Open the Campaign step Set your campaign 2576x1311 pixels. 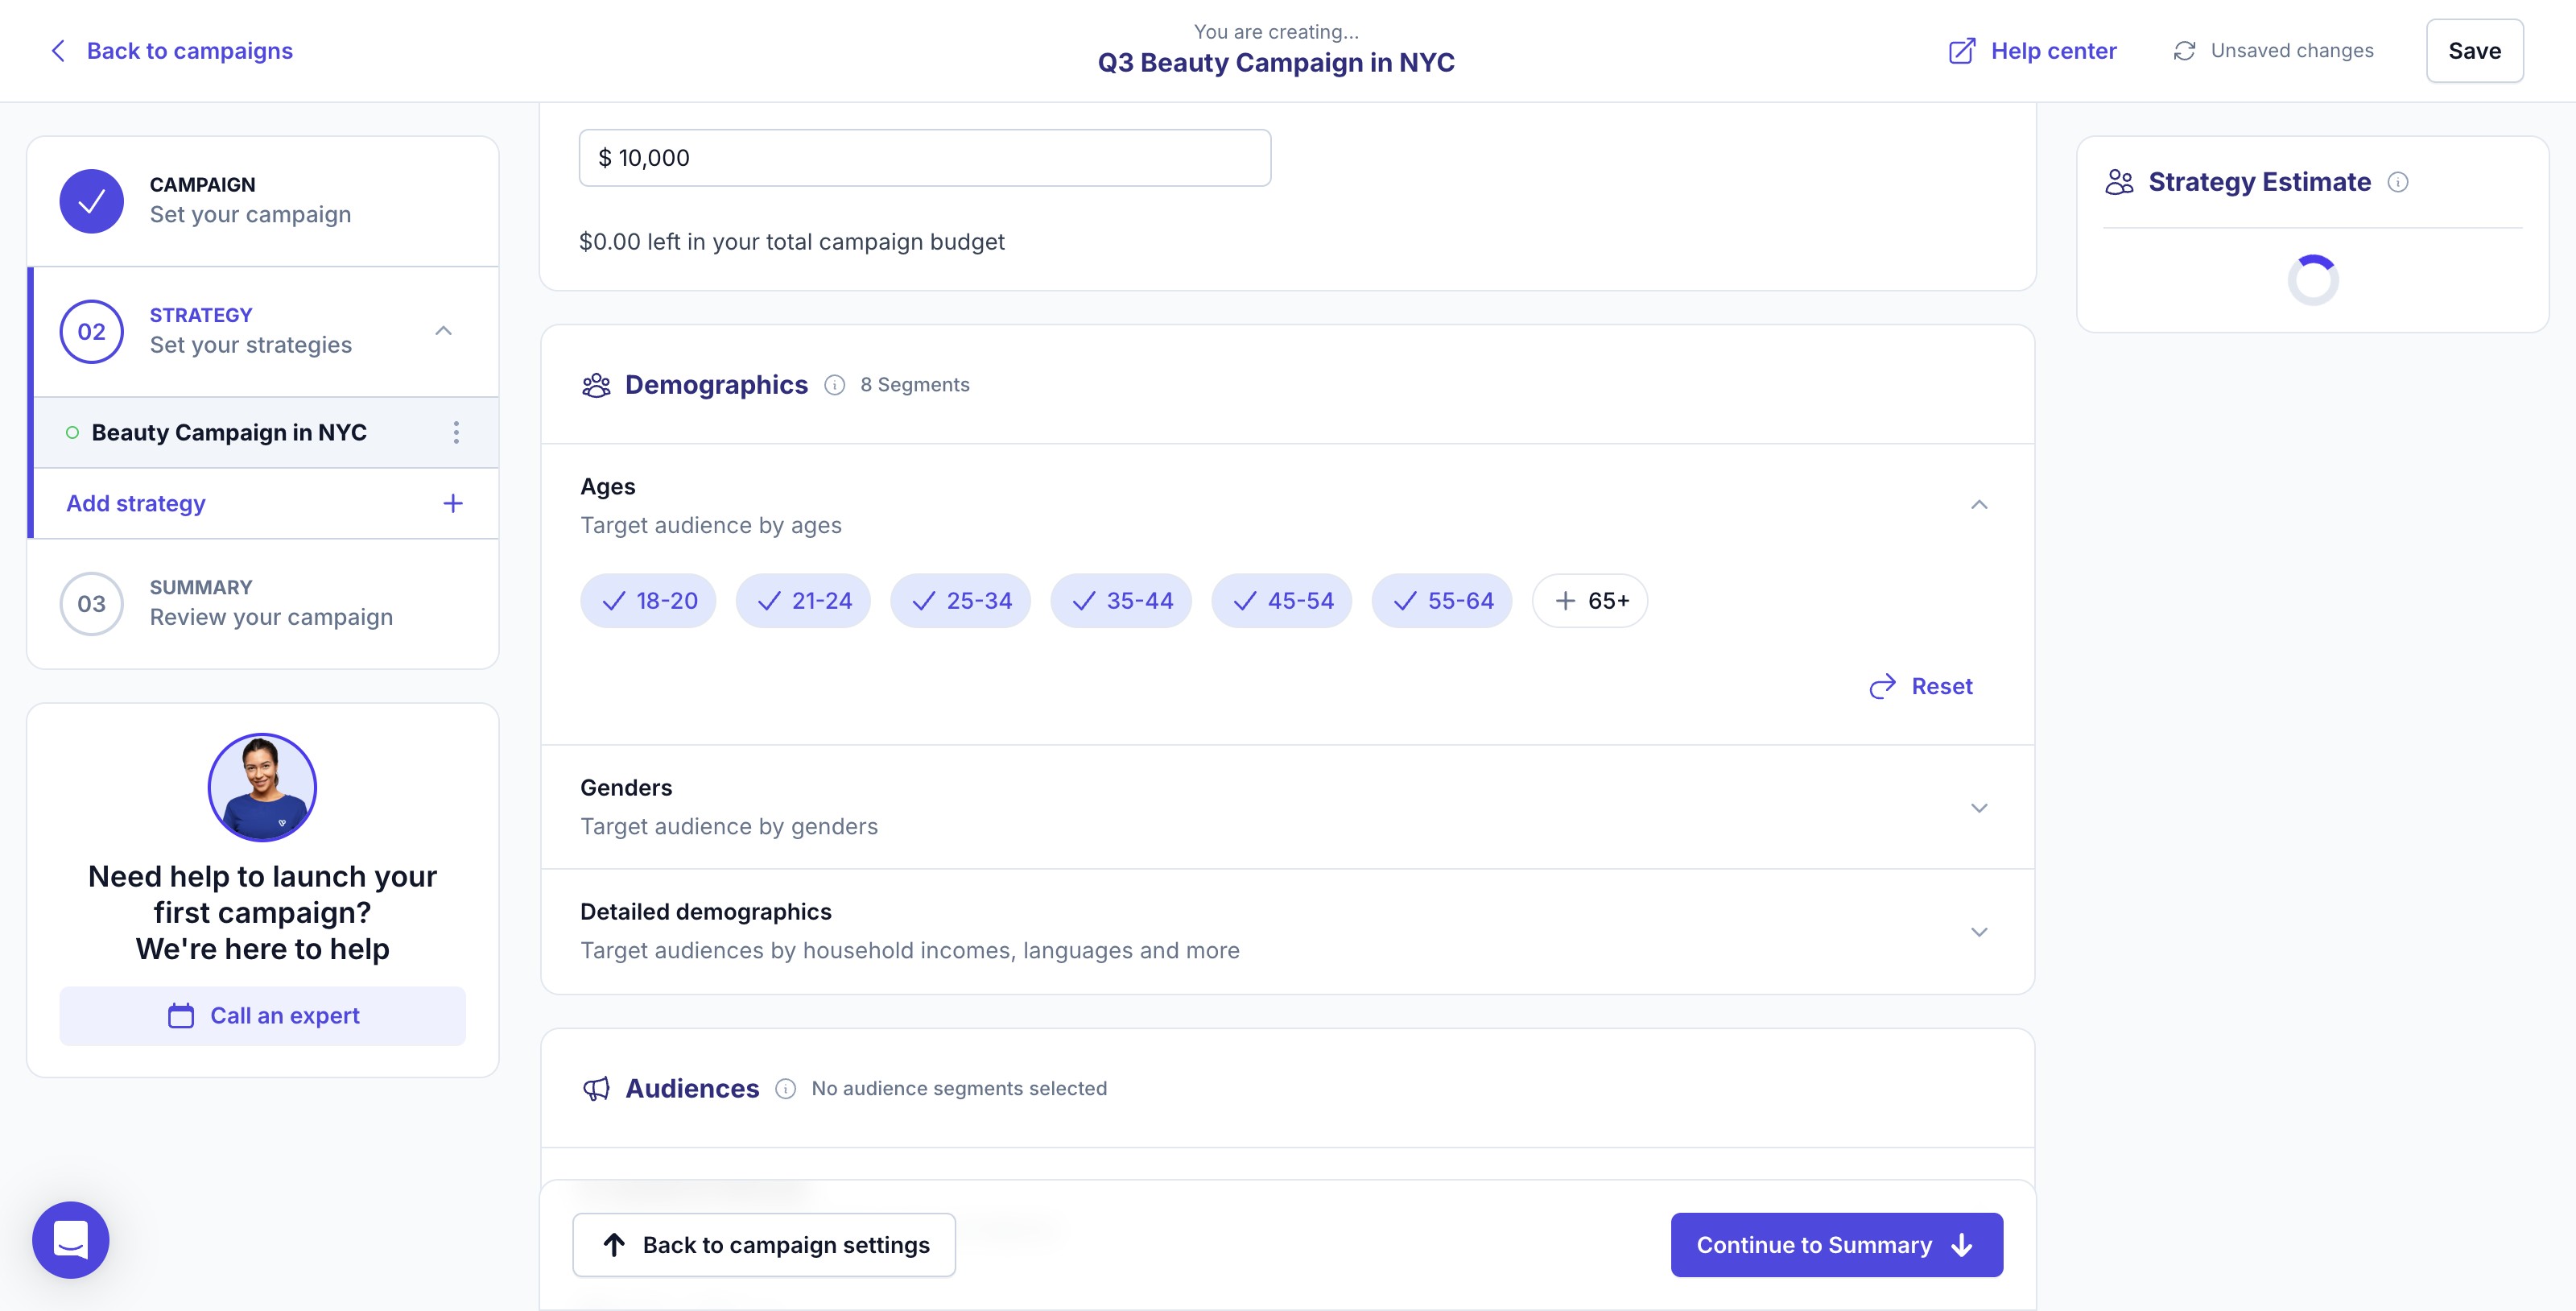pyautogui.click(x=262, y=201)
